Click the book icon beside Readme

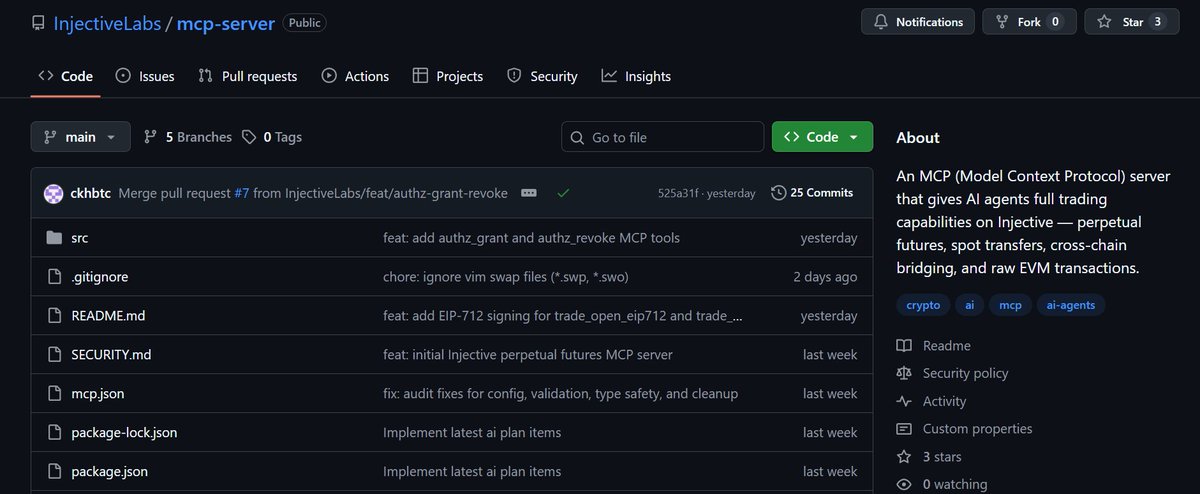[904, 346]
